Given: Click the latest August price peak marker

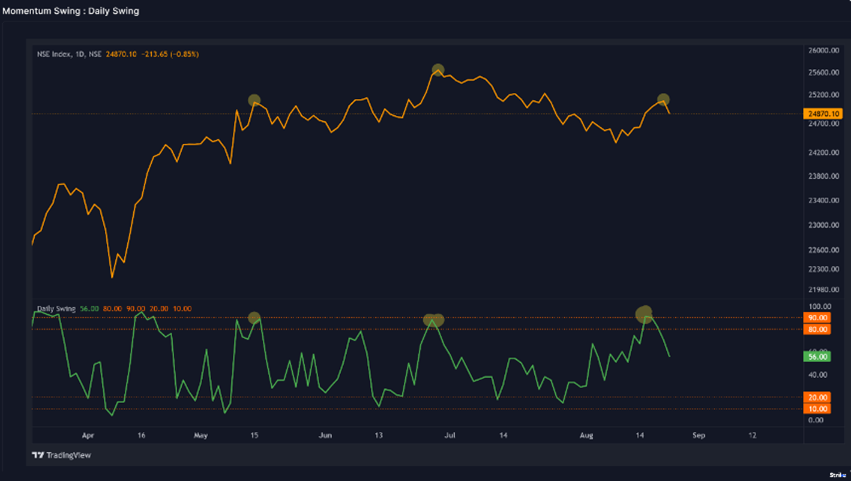Looking at the screenshot, I should pyautogui.click(x=663, y=99).
